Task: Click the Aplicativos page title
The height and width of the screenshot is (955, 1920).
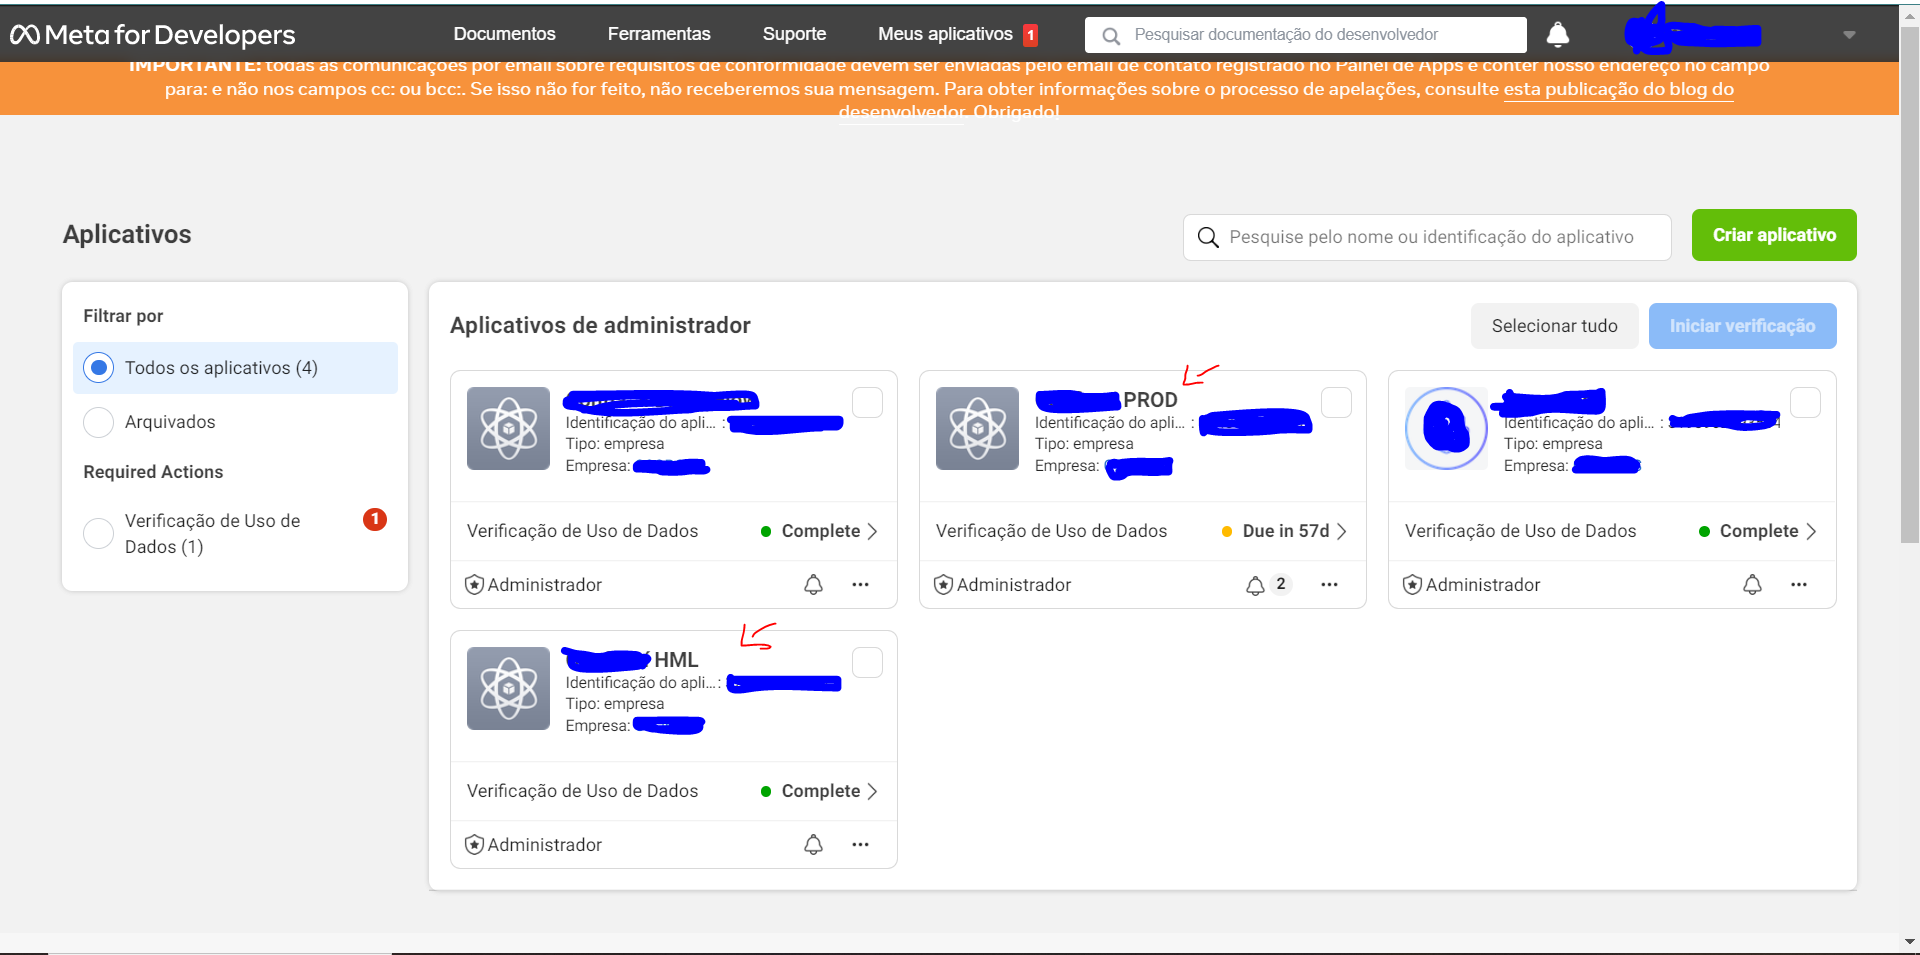Action: click(x=127, y=234)
